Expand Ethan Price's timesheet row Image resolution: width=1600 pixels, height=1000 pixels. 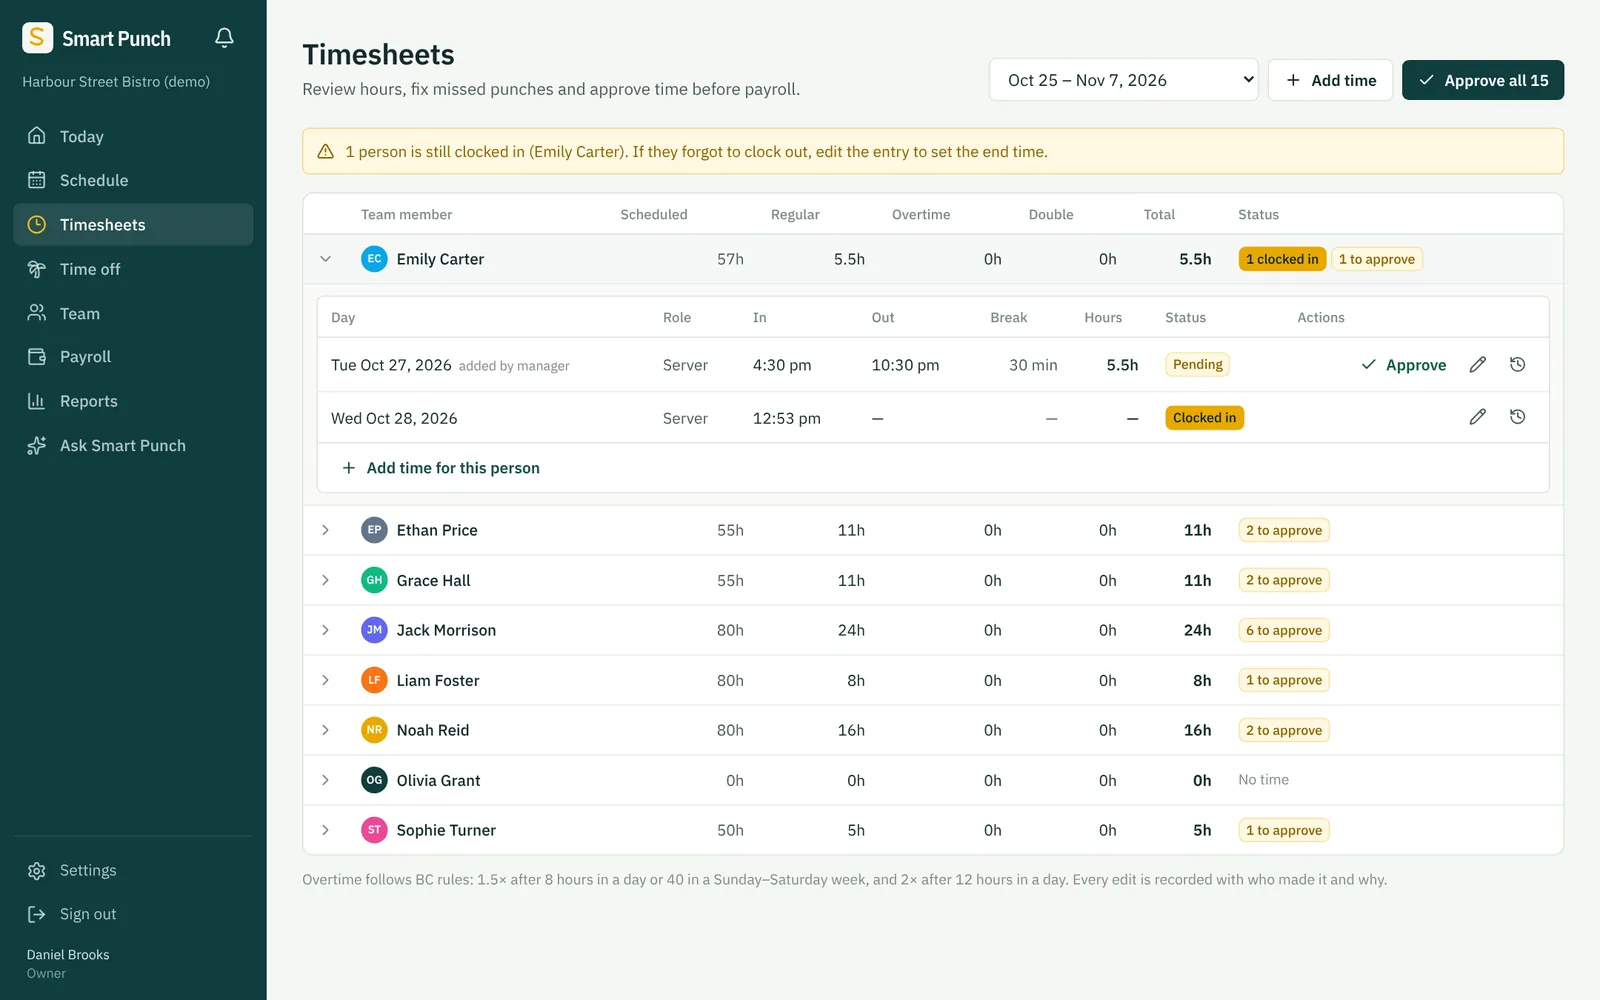point(325,530)
